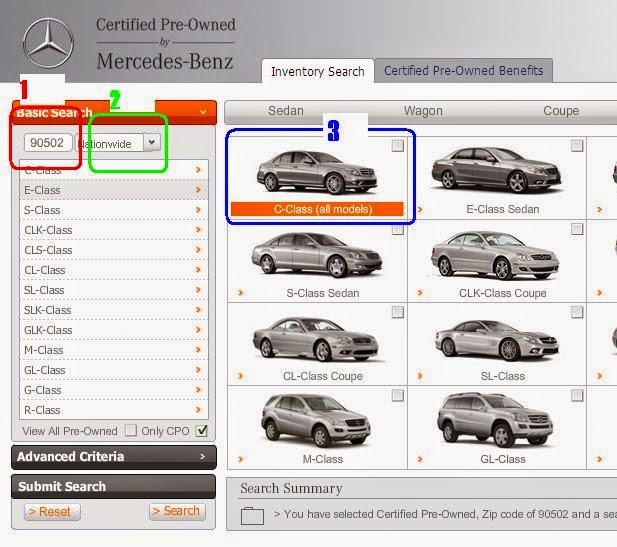
Task: Select the Inventory Search tab
Action: 318,72
